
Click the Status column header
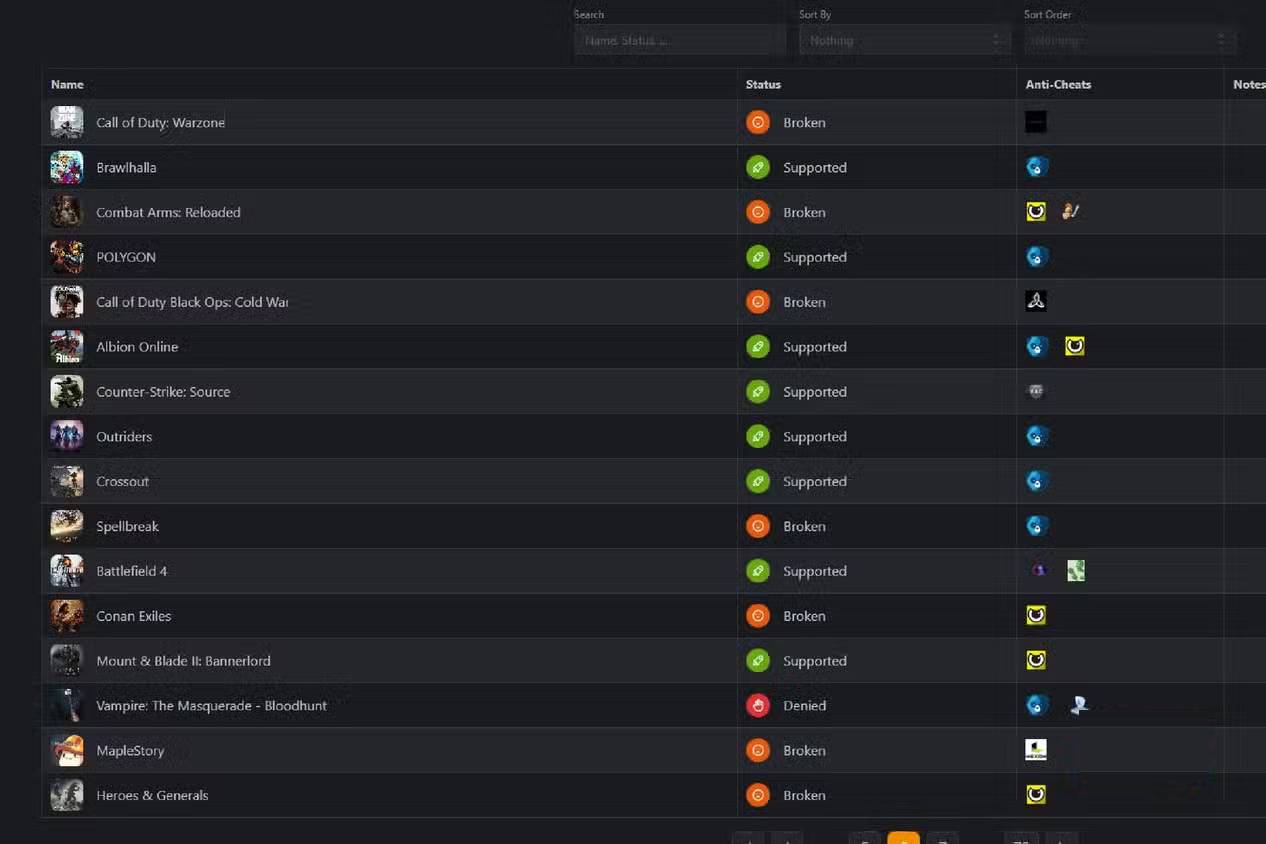(763, 85)
